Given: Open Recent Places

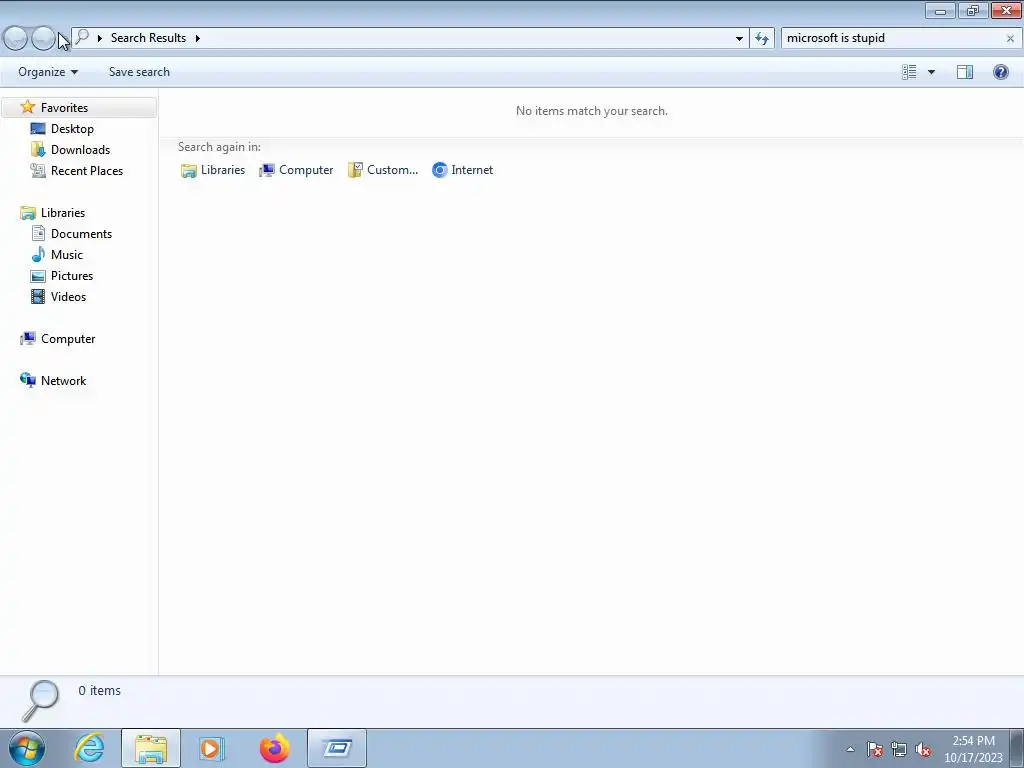Looking at the screenshot, I should click(87, 170).
